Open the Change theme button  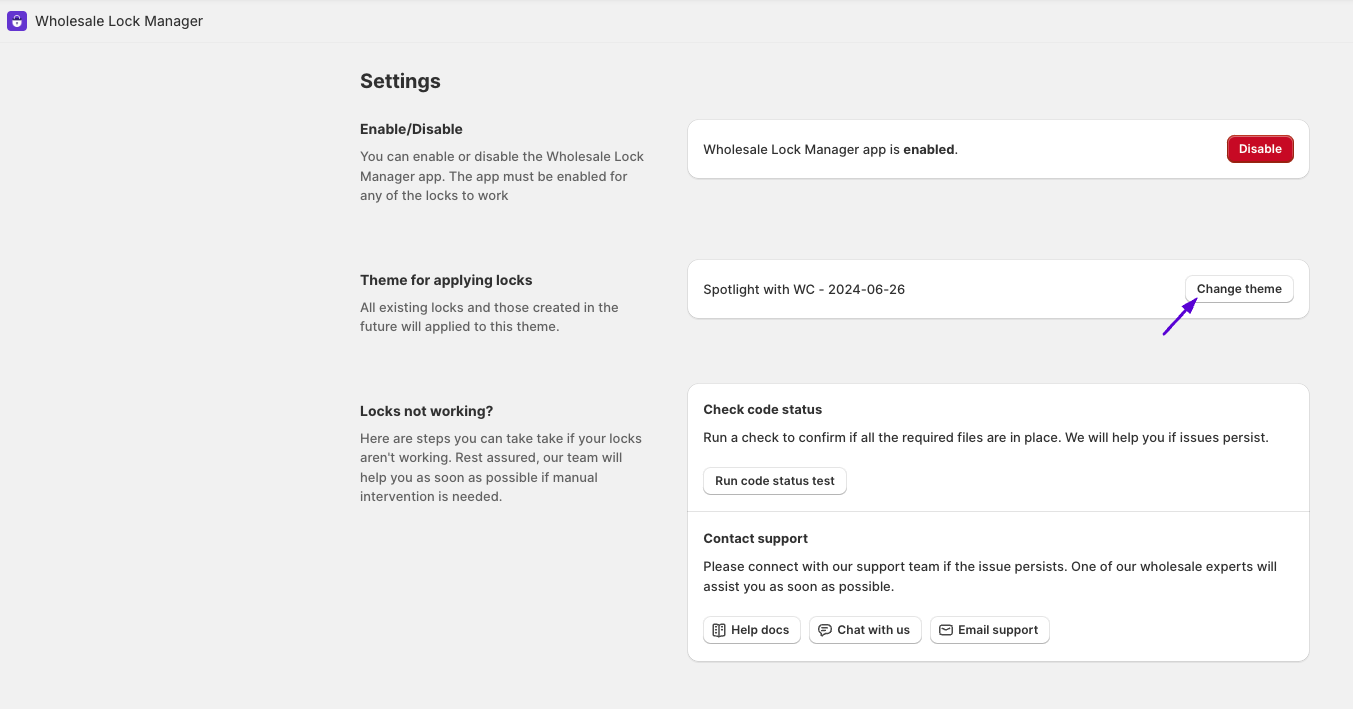click(1239, 289)
